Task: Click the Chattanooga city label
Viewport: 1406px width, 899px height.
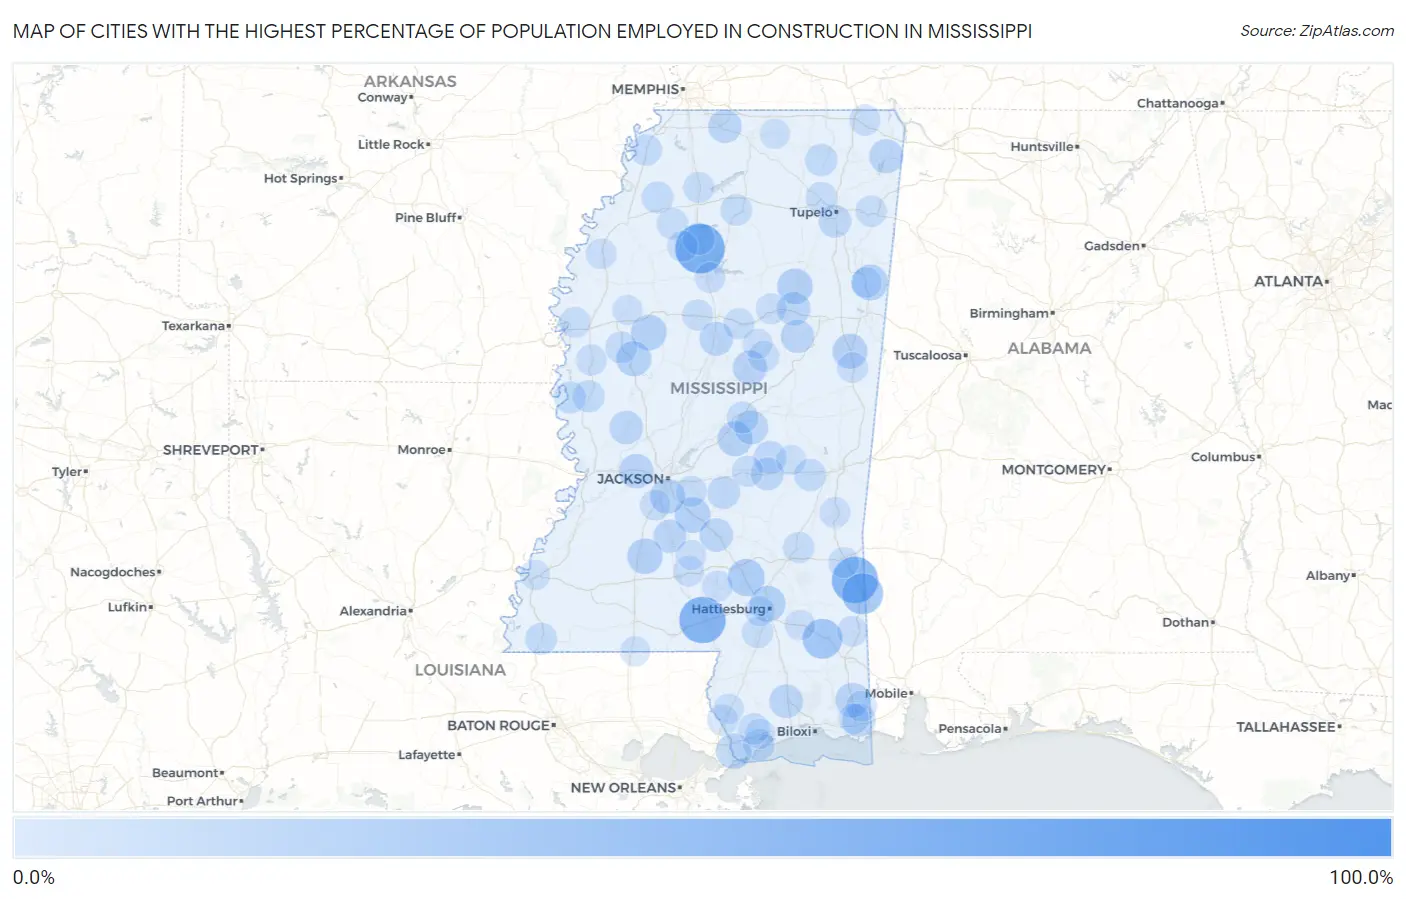Action: point(1178,103)
